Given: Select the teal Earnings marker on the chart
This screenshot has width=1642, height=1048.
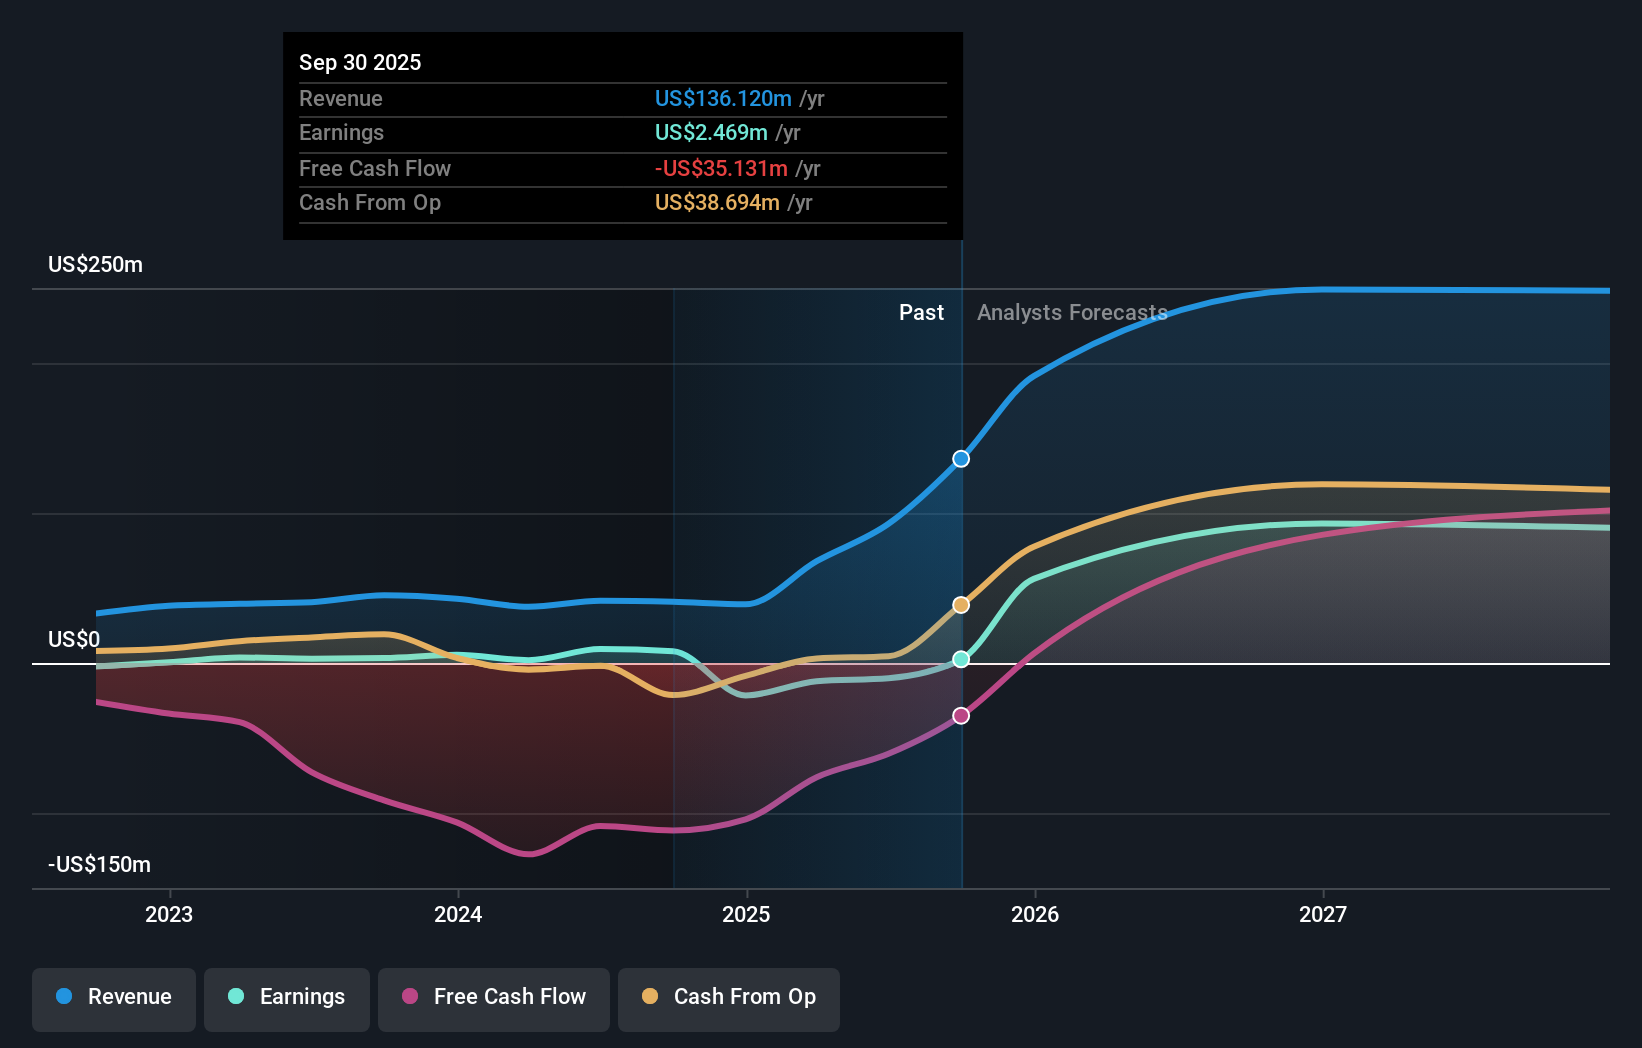Looking at the screenshot, I should tap(960, 659).
